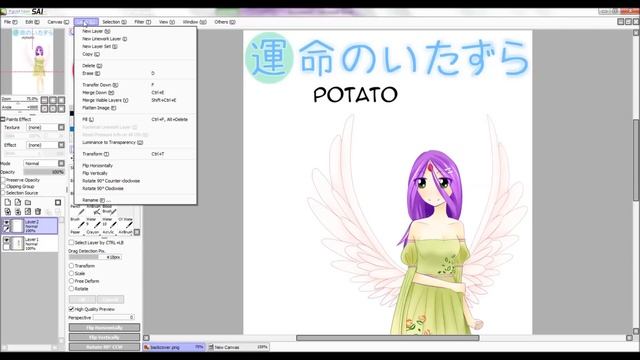Click the third zoom button beside Zoom slider
The width and height of the screenshot is (640, 360).
[61, 100]
